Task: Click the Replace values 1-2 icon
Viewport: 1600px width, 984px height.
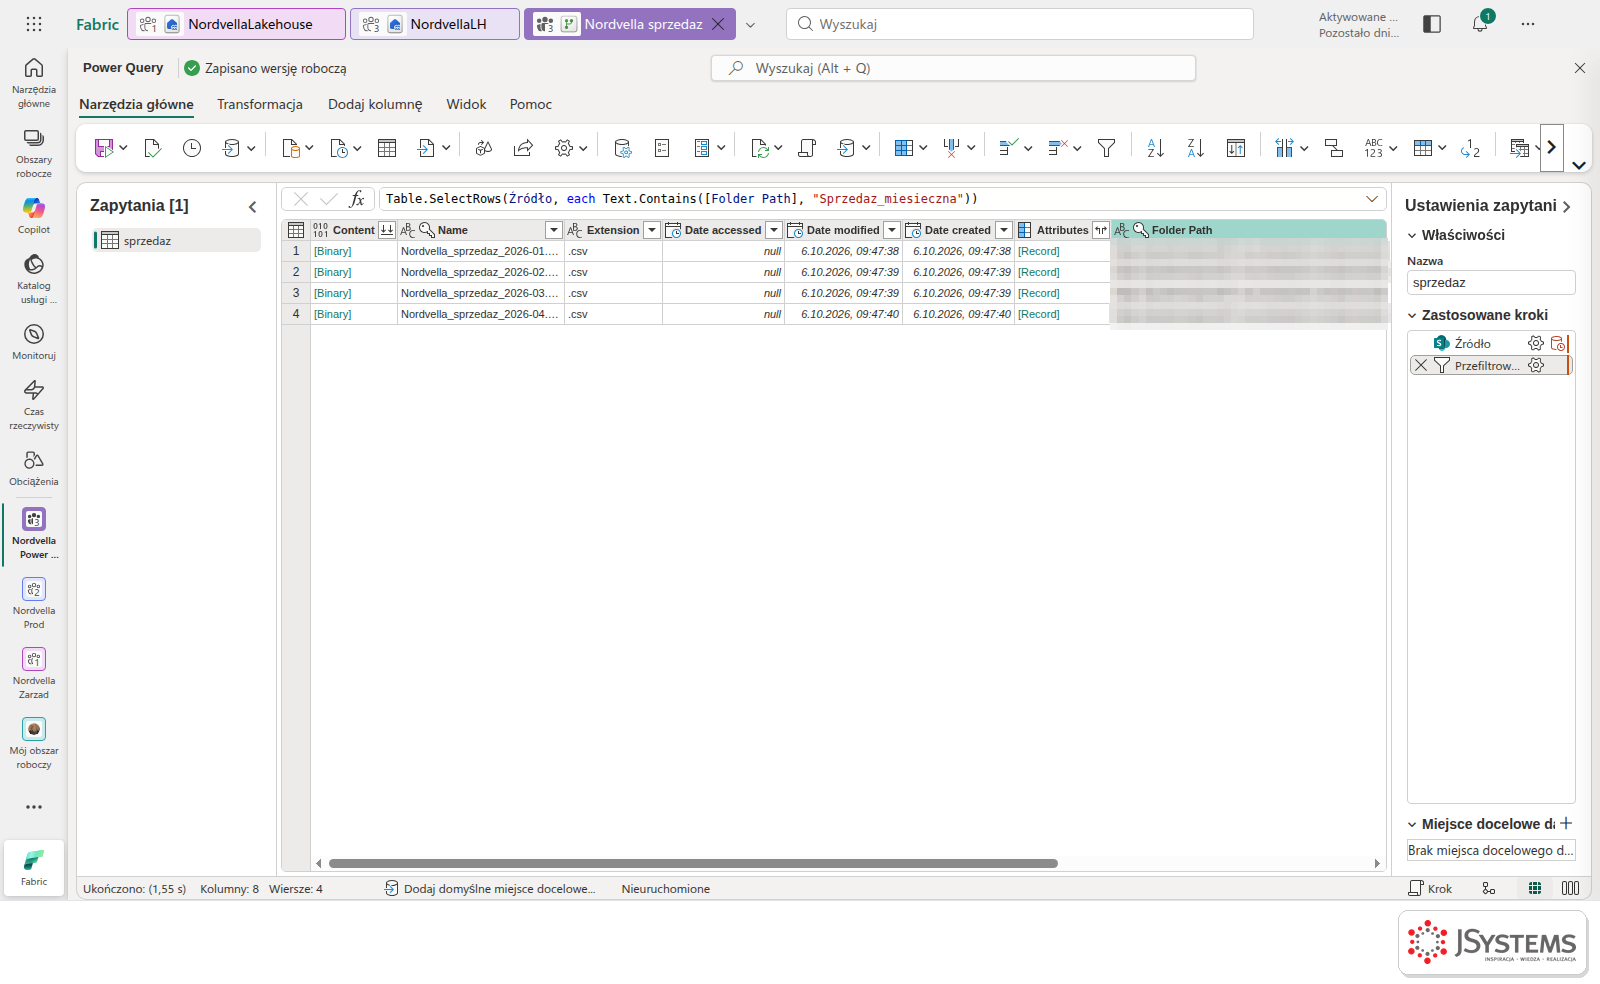Action: coord(1470,148)
